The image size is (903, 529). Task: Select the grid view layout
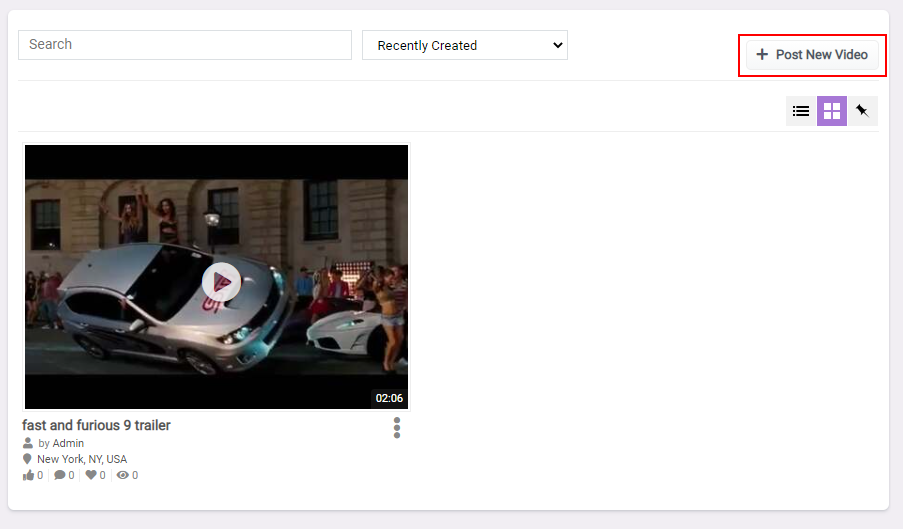pyautogui.click(x=832, y=111)
